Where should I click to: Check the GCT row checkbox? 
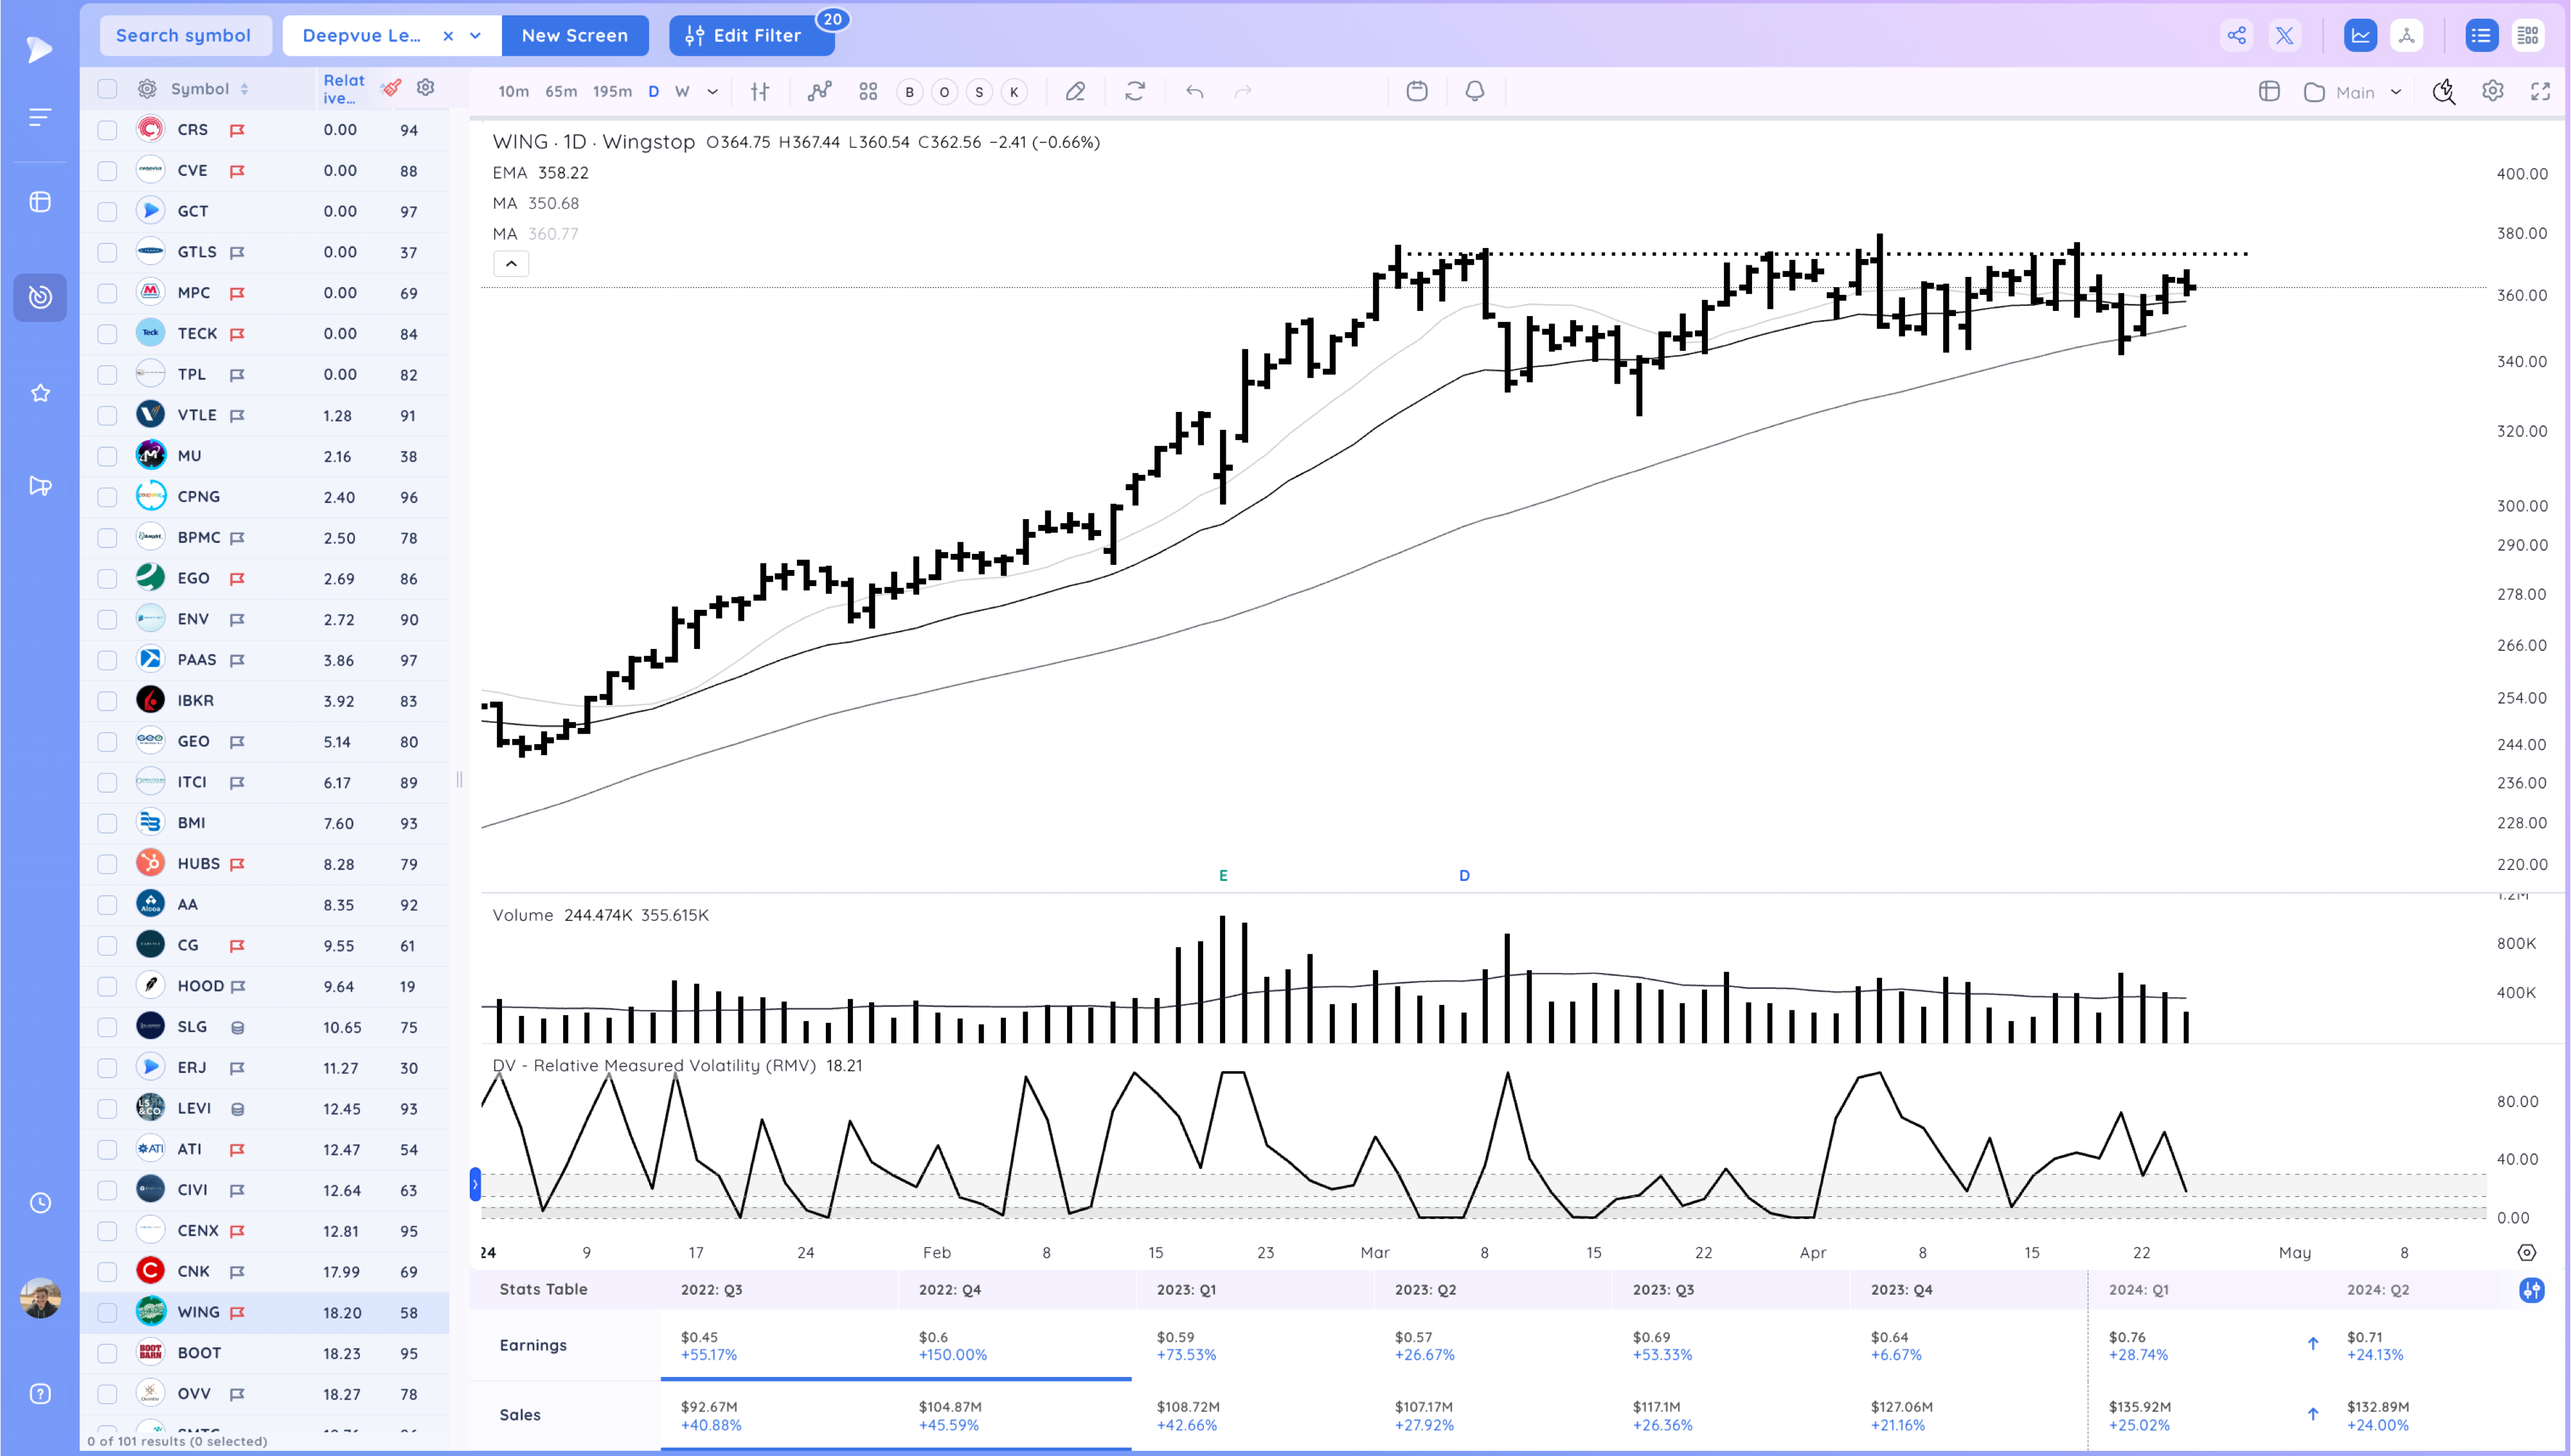point(107,212)
